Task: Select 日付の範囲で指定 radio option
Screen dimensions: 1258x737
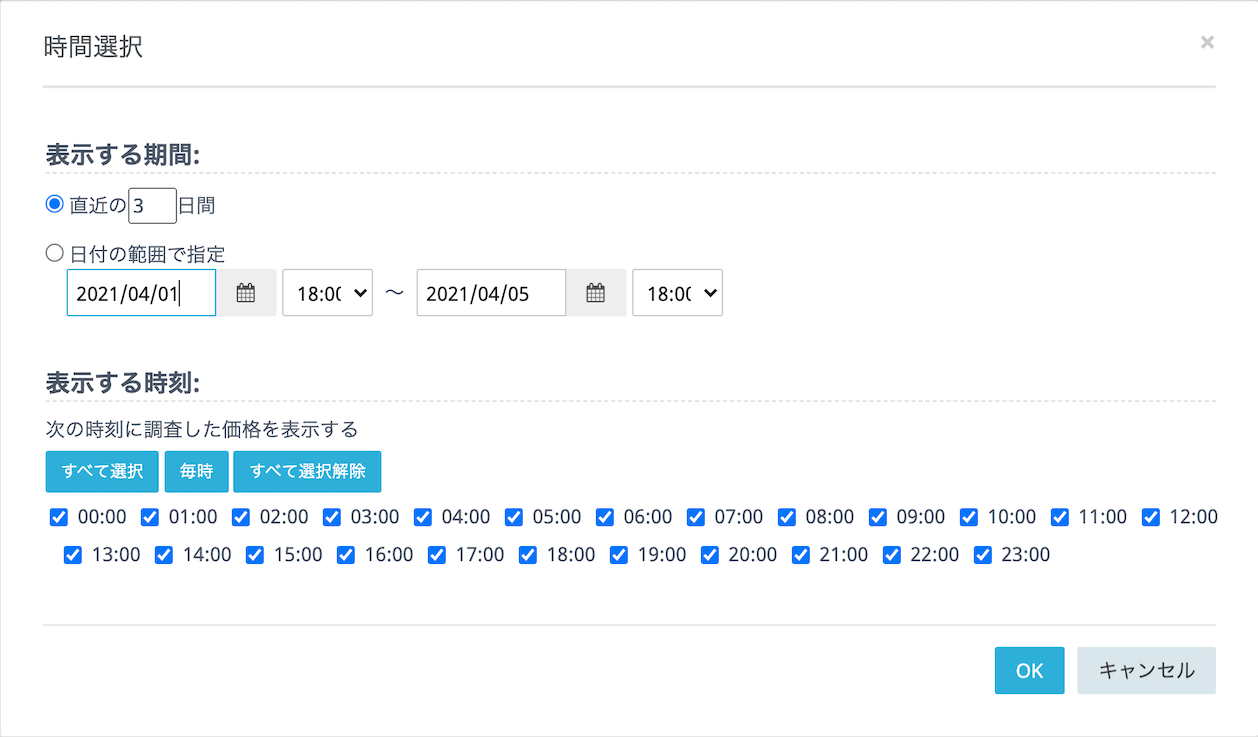Action: coord(55,253)
